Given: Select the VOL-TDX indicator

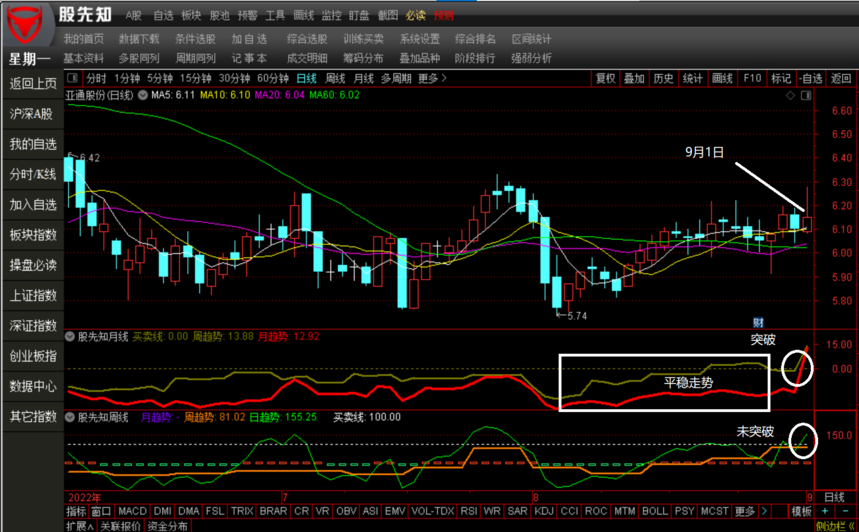Looking at the screenshot, I should 432,511.
